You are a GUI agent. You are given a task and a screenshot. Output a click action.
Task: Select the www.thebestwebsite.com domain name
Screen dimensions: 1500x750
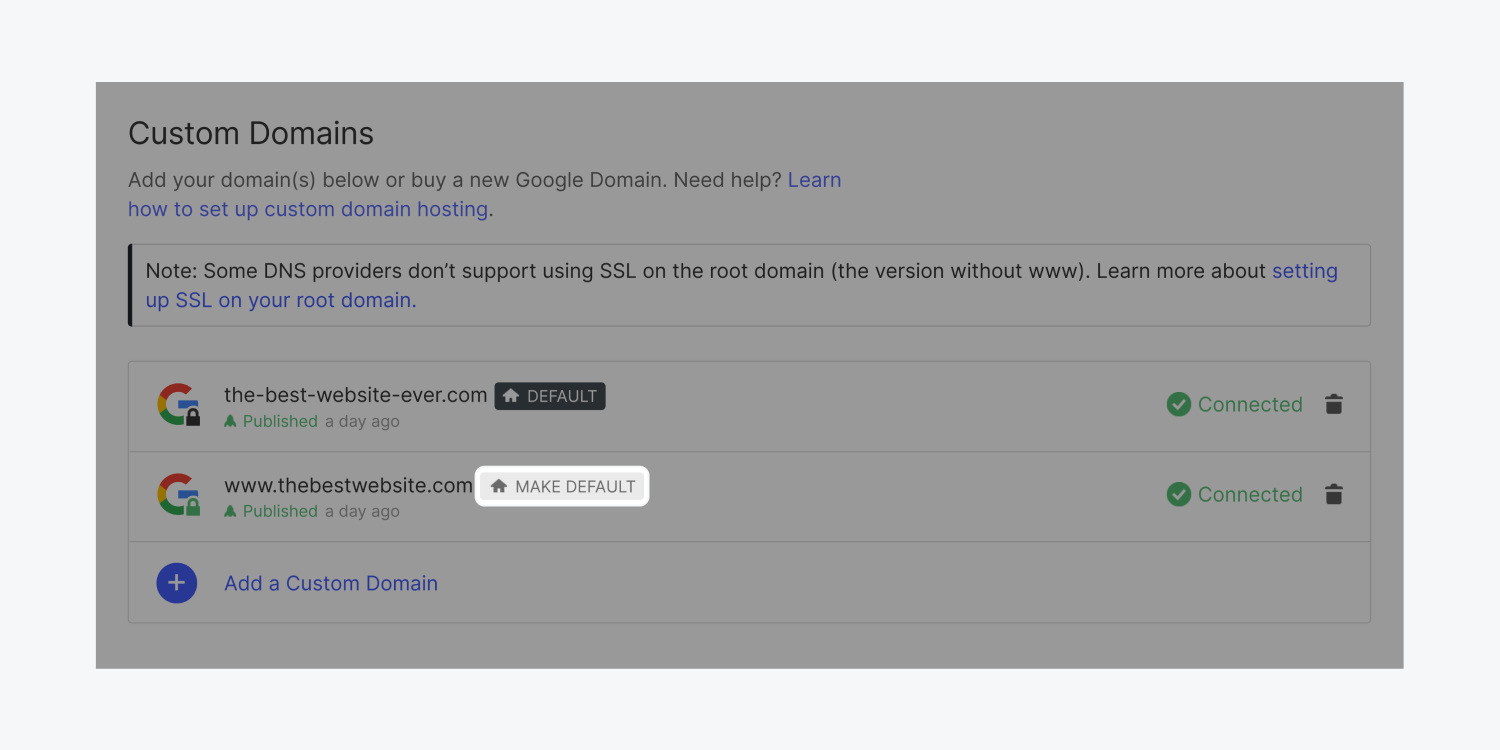point(348,485)
